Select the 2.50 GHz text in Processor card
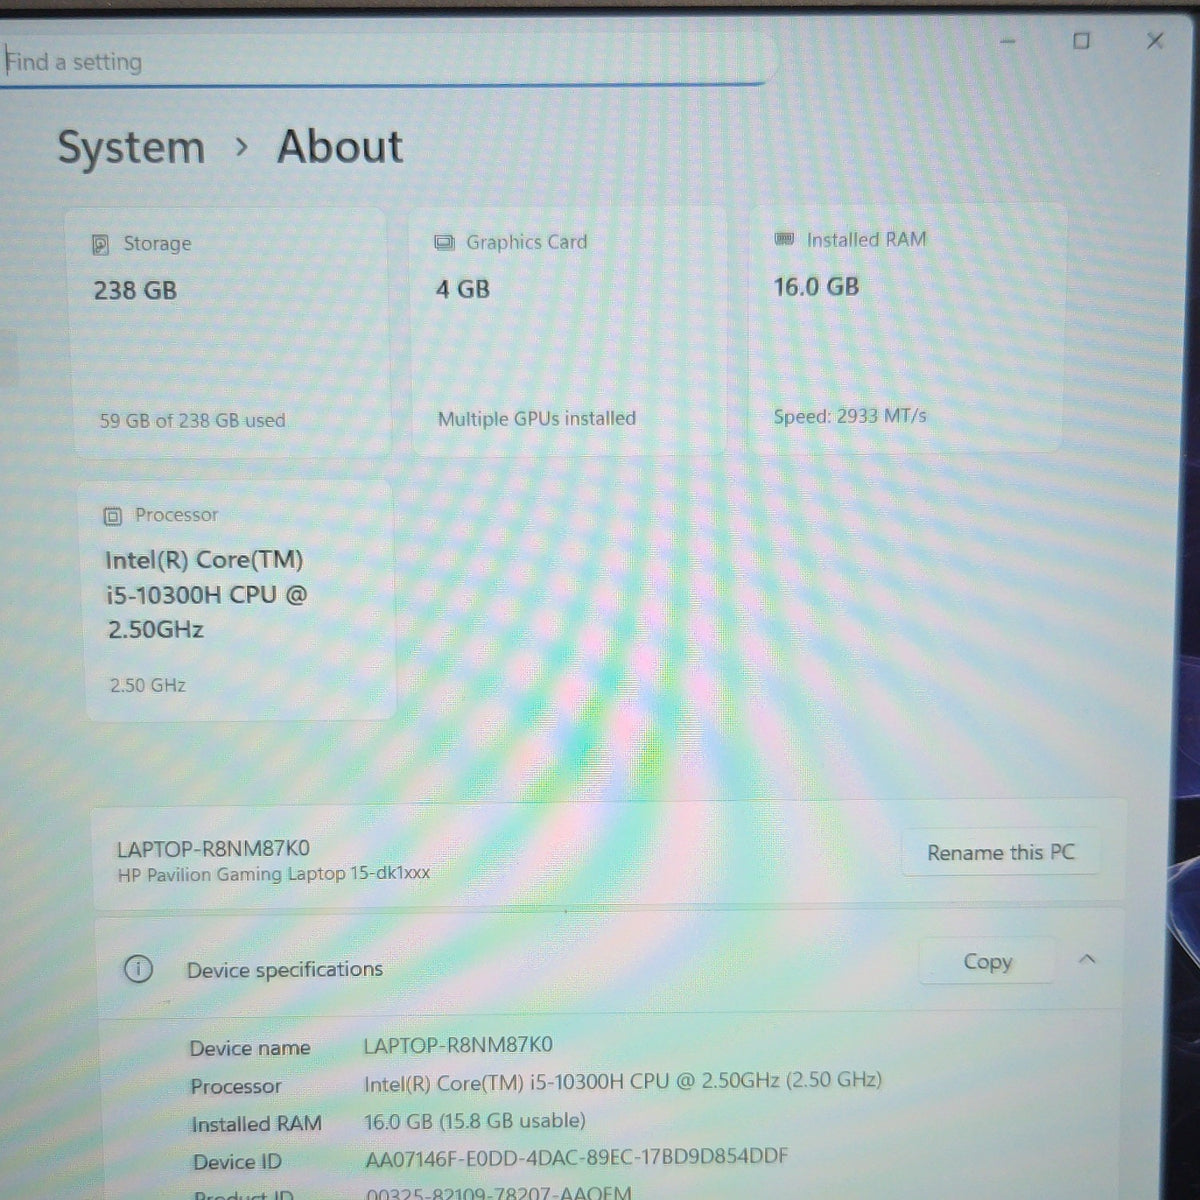Image resolution: width=1200 pixels, height=1200 pixels. pos(148,685)
